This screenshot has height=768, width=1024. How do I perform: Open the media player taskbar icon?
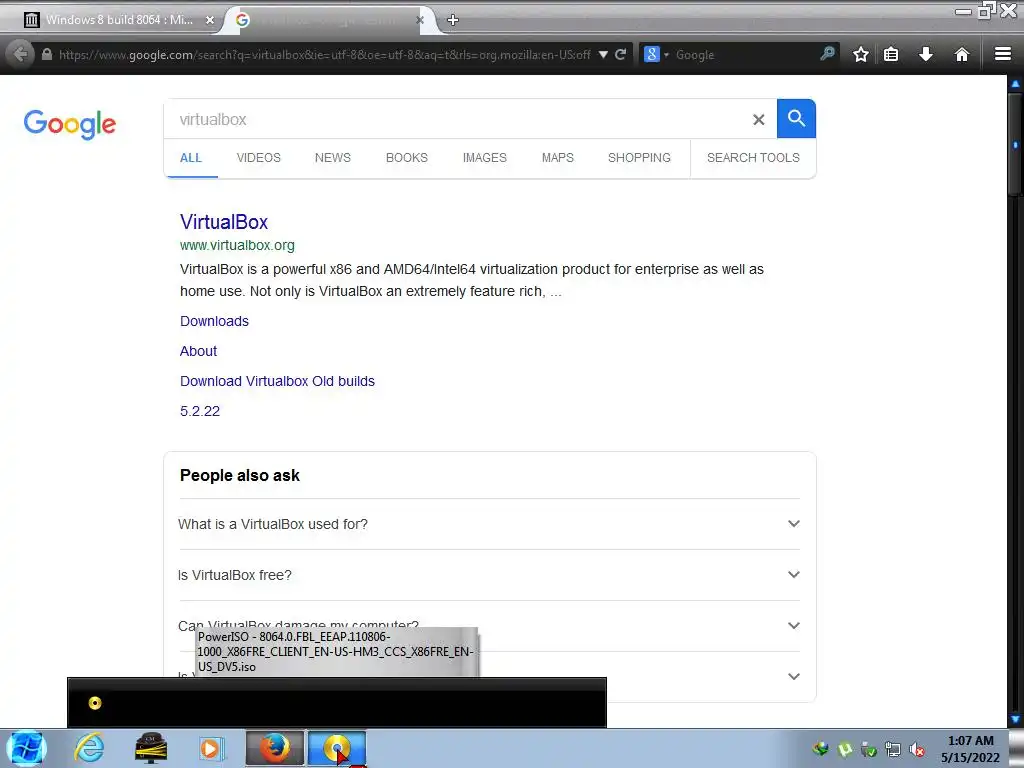(210, 748)
